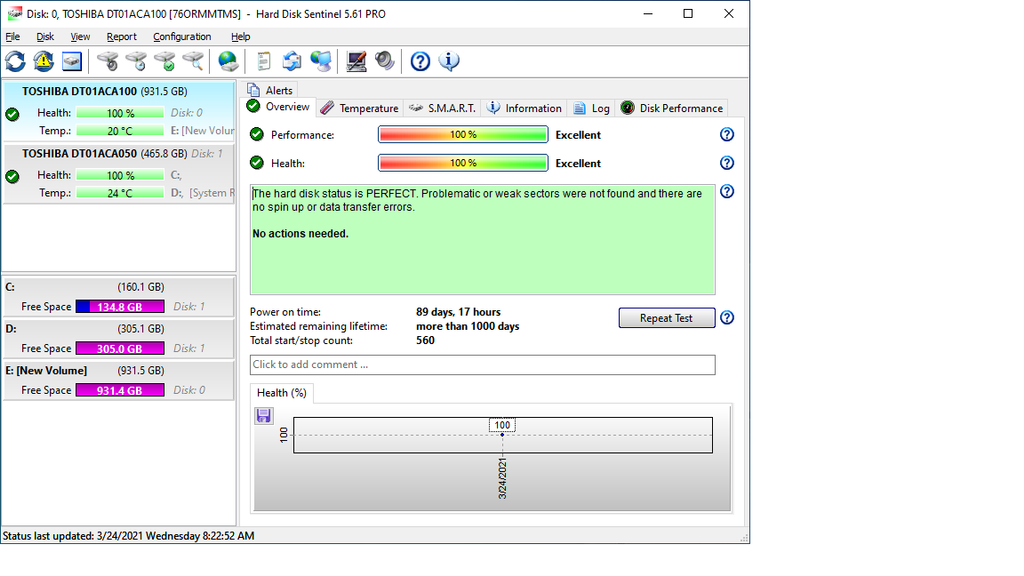1024x576 pixels.
Task: Click the Health 100 % gradient bar
Action: click(x=463, y=163)
